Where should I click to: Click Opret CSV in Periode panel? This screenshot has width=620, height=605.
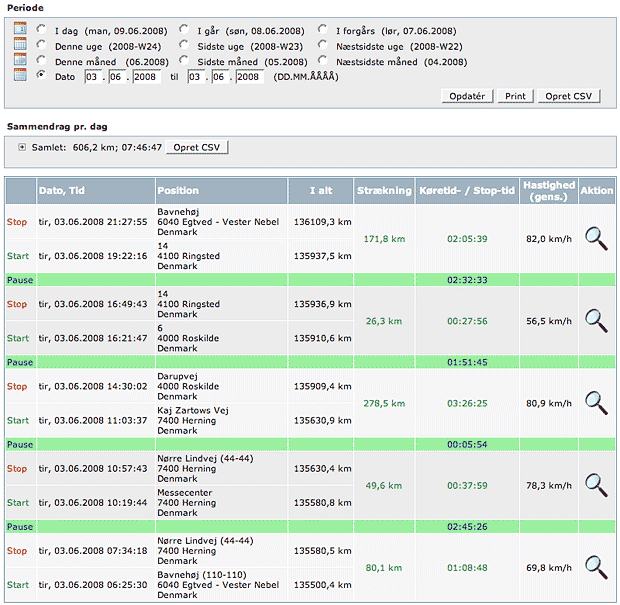coord(569,96)
